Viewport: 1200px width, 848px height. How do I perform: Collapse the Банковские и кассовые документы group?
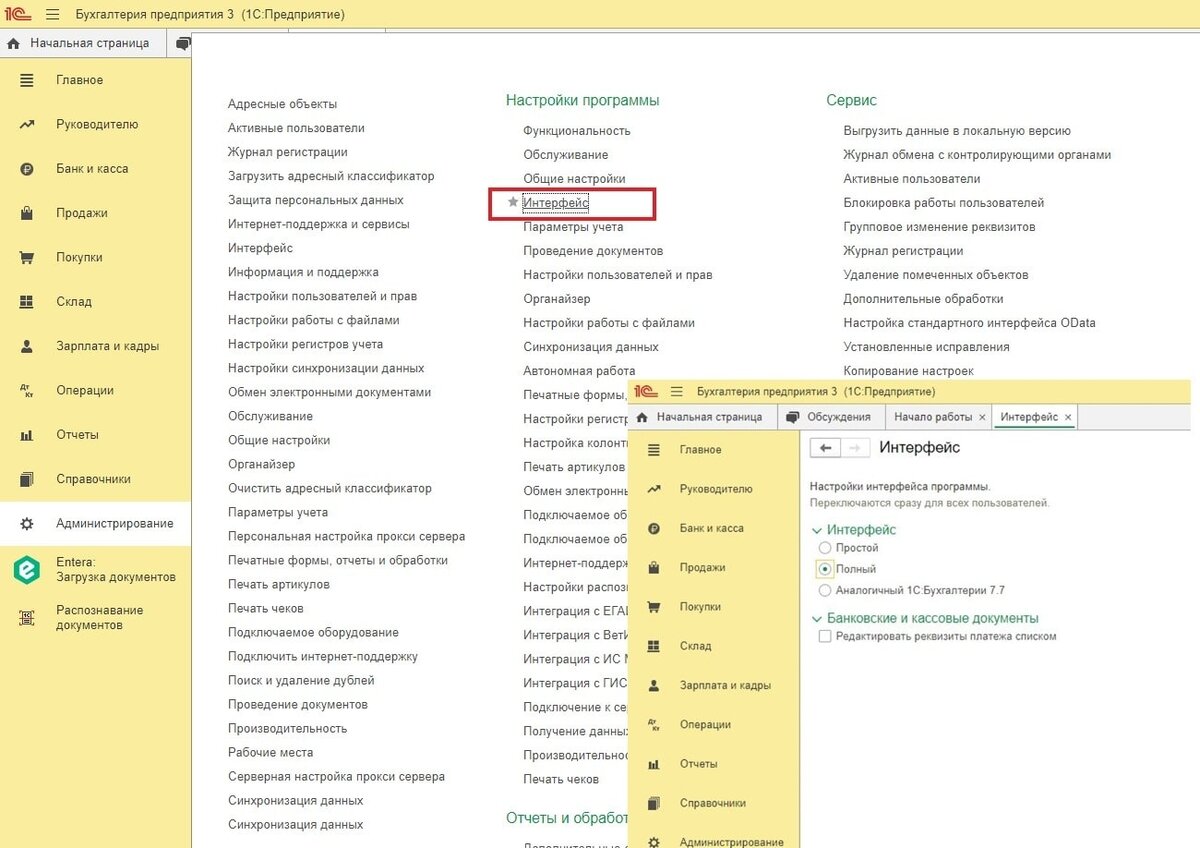(817, 619)
